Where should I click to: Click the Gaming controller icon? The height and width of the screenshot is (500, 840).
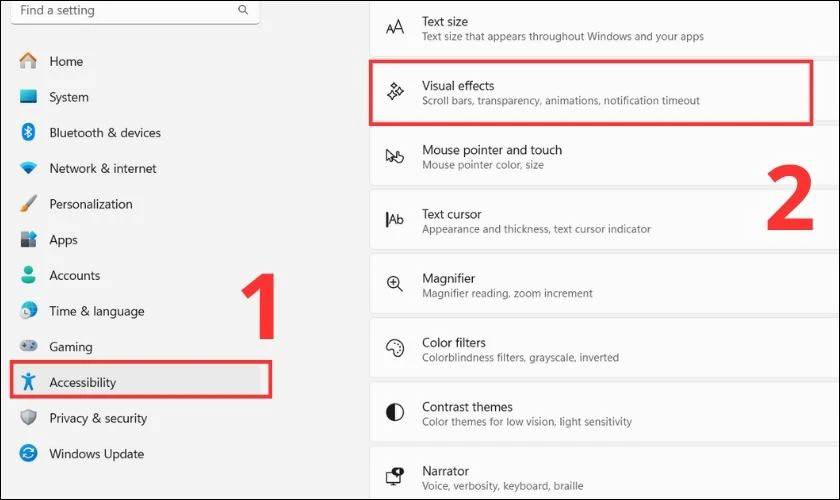(x=28, y=346)
